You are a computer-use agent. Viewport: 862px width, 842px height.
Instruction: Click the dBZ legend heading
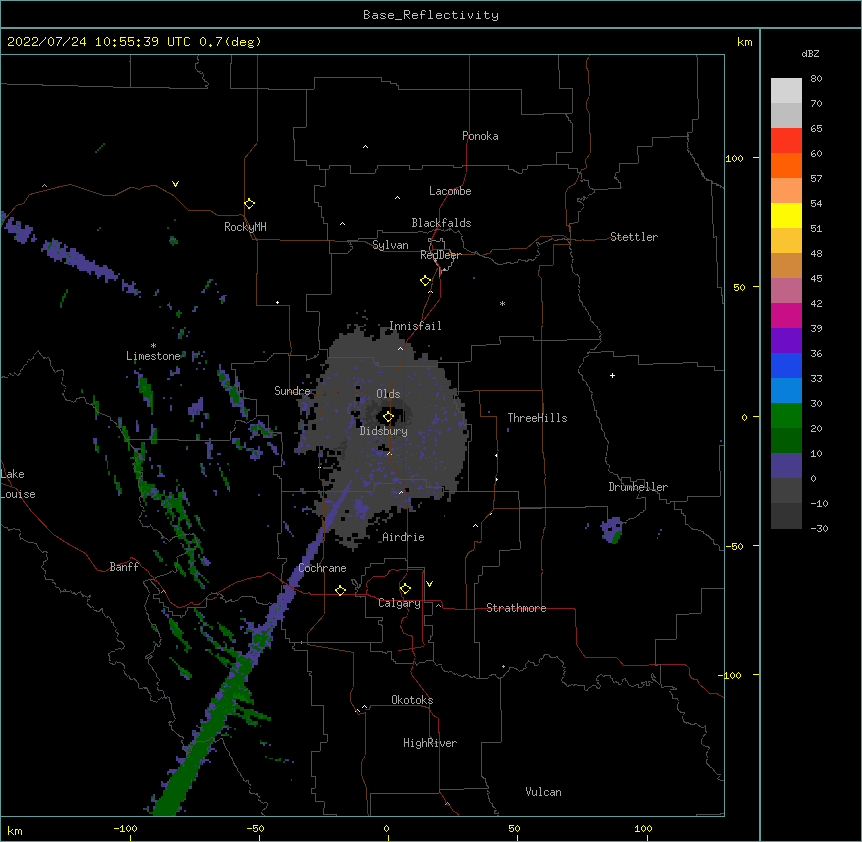click(810, 53)
